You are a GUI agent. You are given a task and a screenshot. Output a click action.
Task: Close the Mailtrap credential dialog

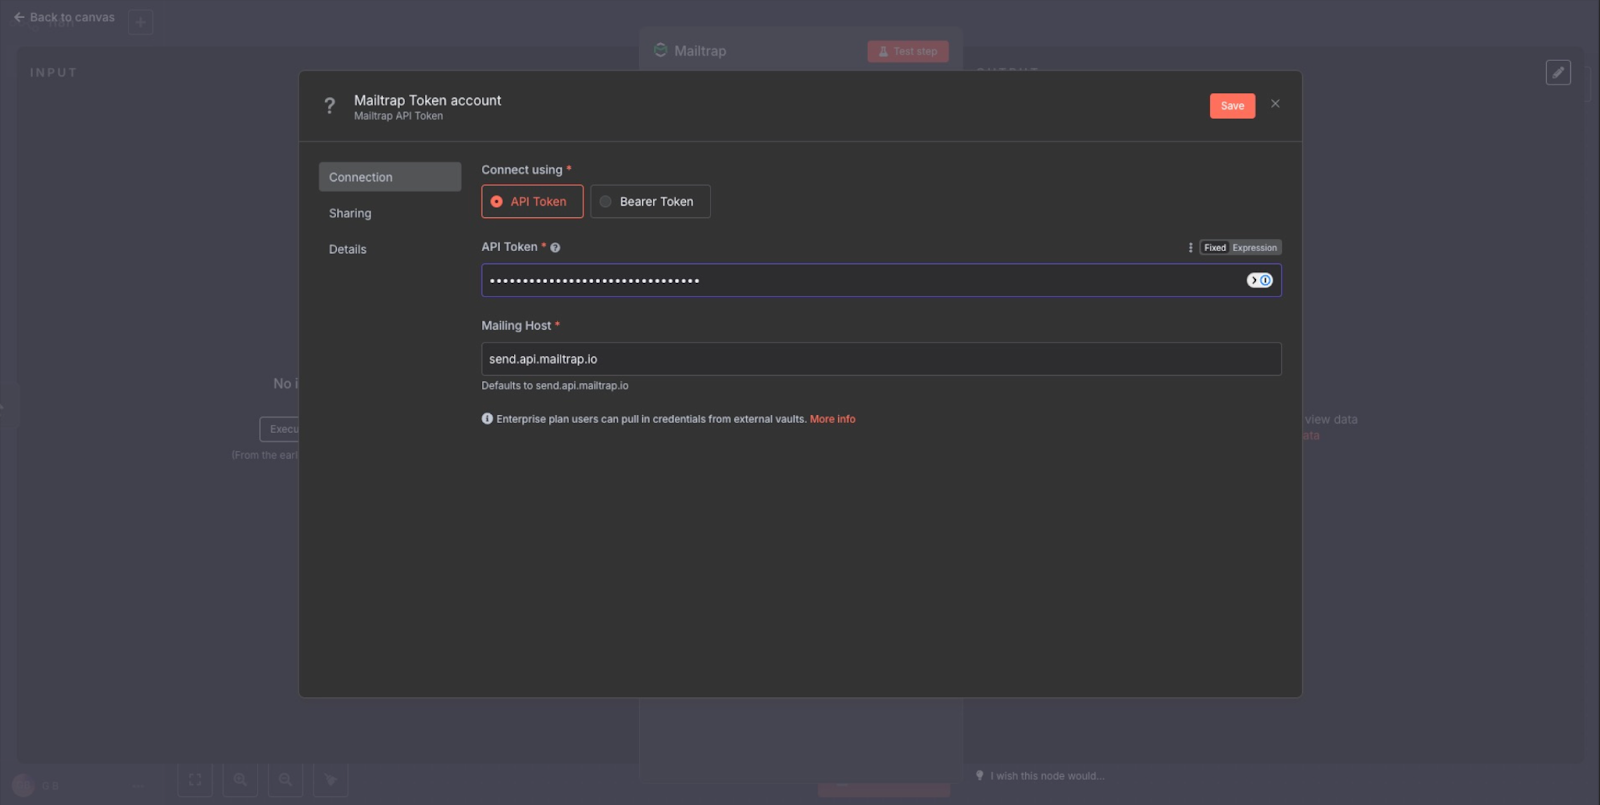coord(1275,104)
